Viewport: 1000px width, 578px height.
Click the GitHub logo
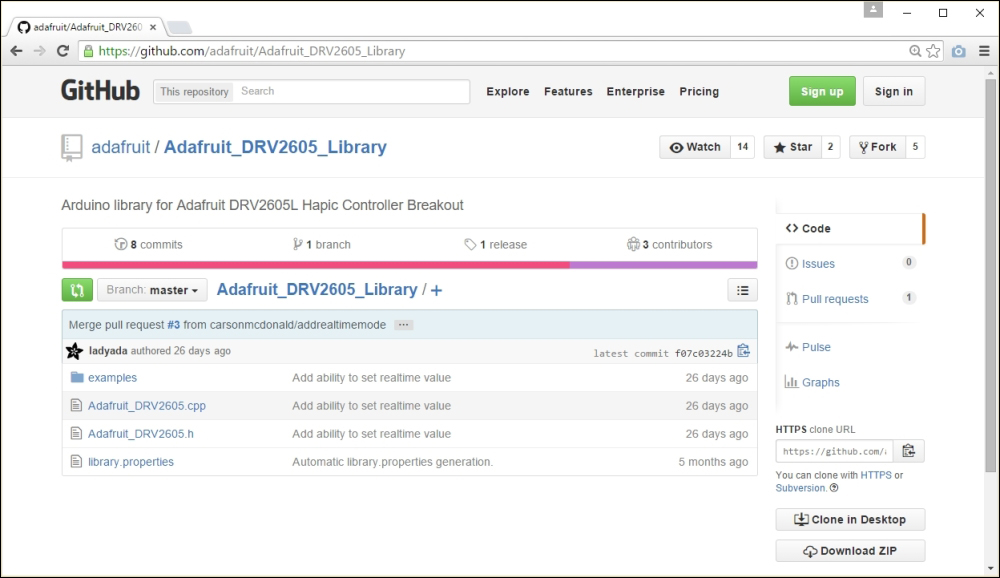coord(100,91)
